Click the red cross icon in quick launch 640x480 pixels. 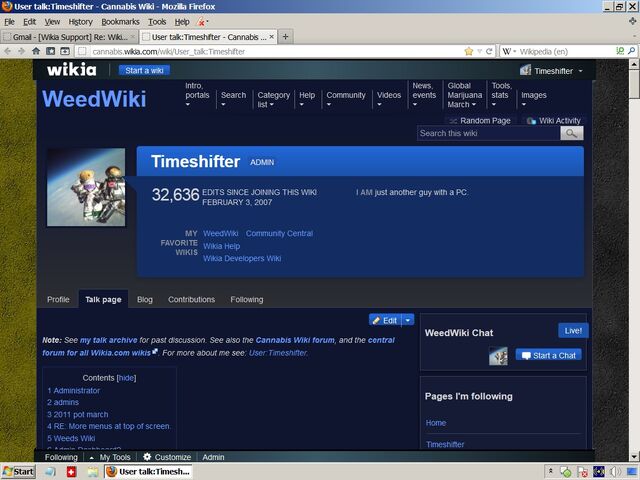[x=71, y=472]
